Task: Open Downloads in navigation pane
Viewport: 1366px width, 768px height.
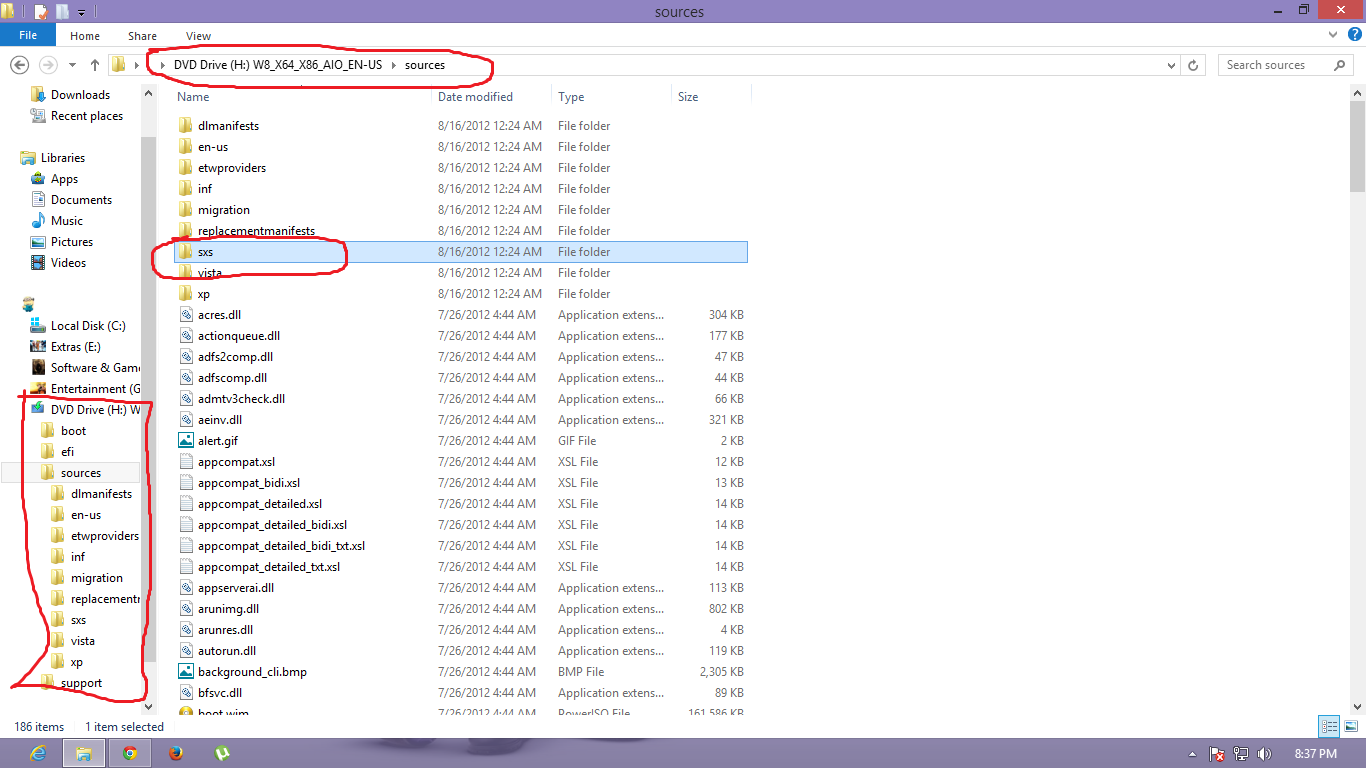Action: [80, 95]
